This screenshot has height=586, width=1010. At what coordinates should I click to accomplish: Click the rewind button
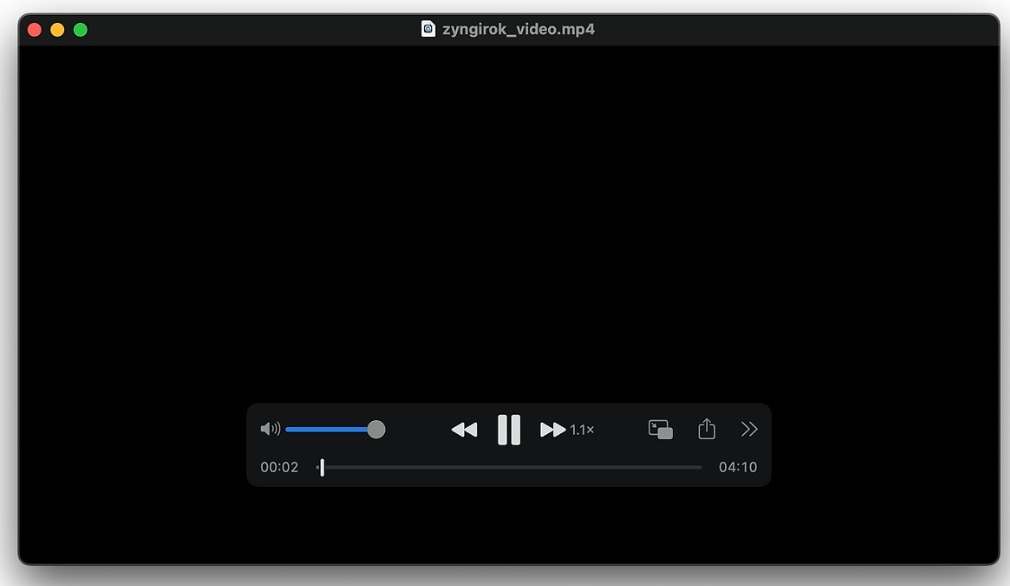(464, 429)
